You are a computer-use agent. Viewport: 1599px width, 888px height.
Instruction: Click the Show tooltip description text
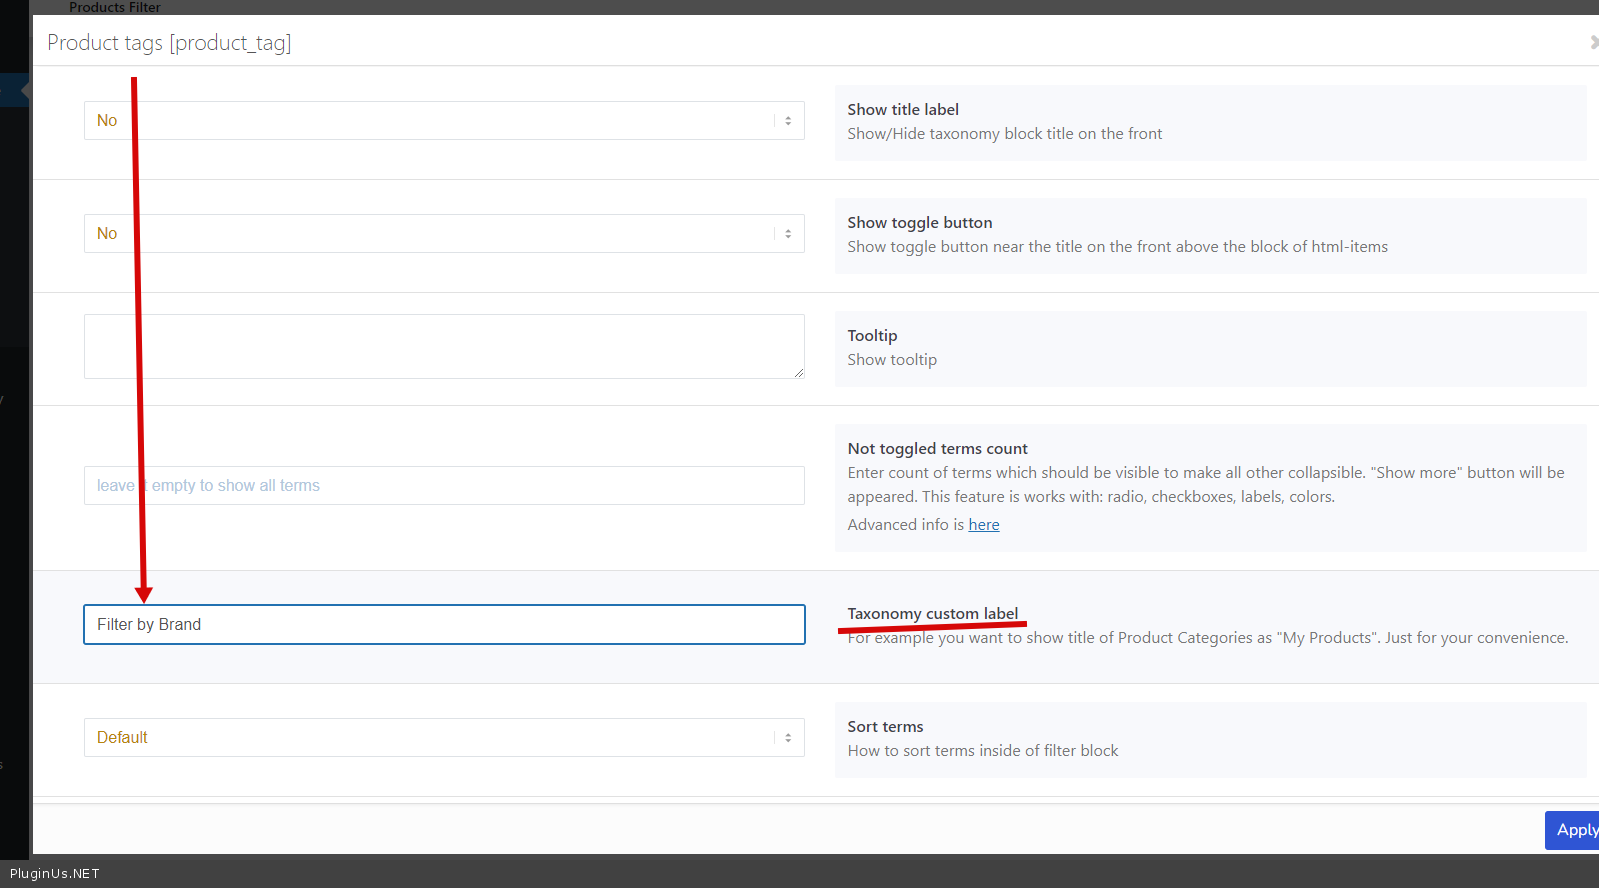pos(891,360)
